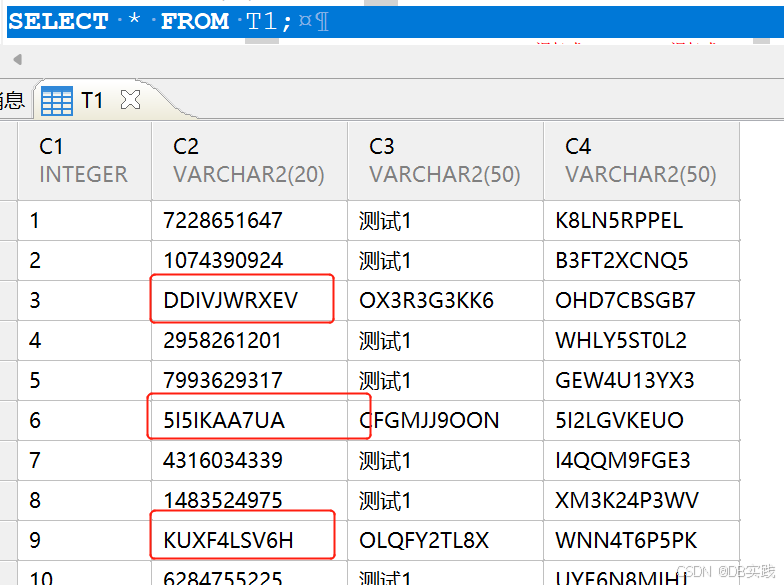Click cell K8LN5RPPEL in C4
This screenshot has height=585, width=784.
pyautogui.click(x=642, y=220)
